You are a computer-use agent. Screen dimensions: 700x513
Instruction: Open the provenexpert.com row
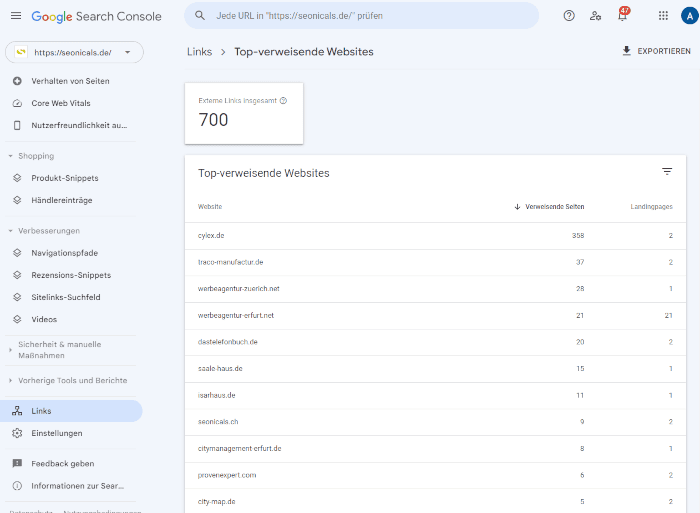click(x=435, y=475)
